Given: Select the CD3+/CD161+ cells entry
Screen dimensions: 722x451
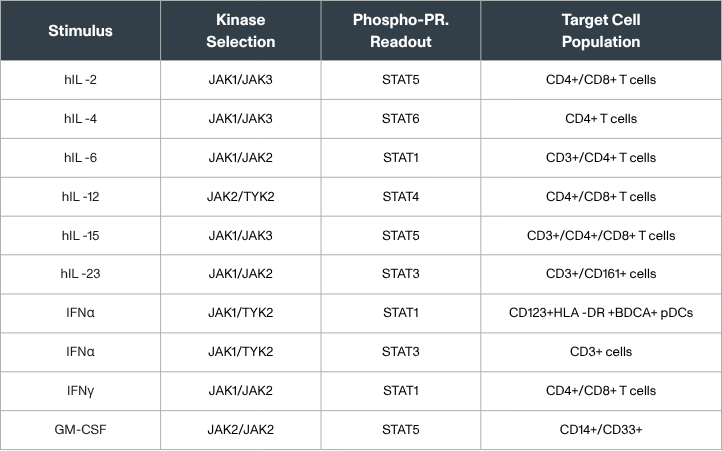Looking at the screenshot, I should (601, 274).
